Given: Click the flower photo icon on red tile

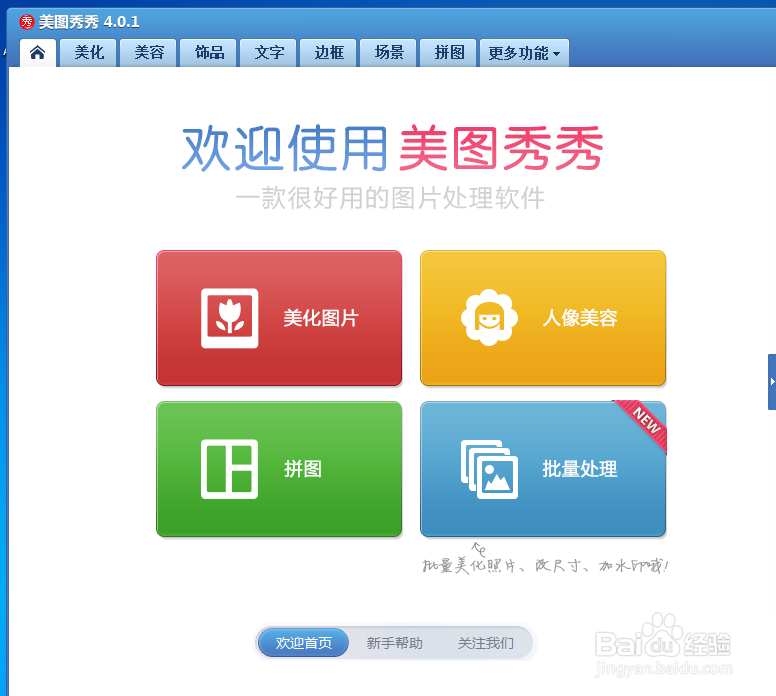Looking at the screenshot, I should point(230,318).
